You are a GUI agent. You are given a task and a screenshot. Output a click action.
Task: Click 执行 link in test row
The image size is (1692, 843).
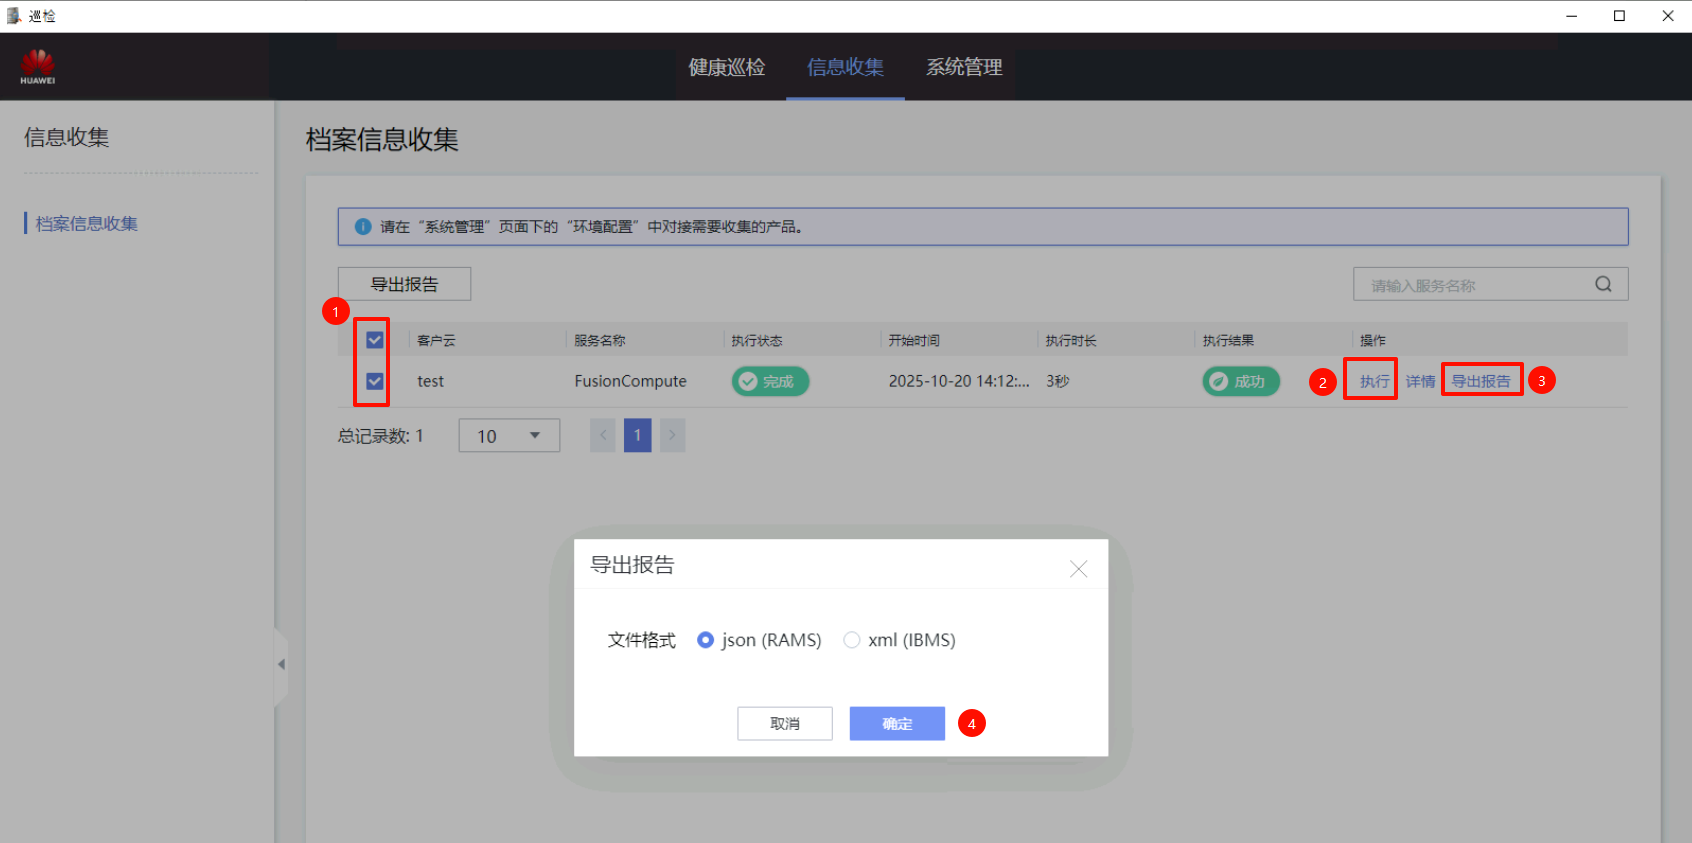1374,381
